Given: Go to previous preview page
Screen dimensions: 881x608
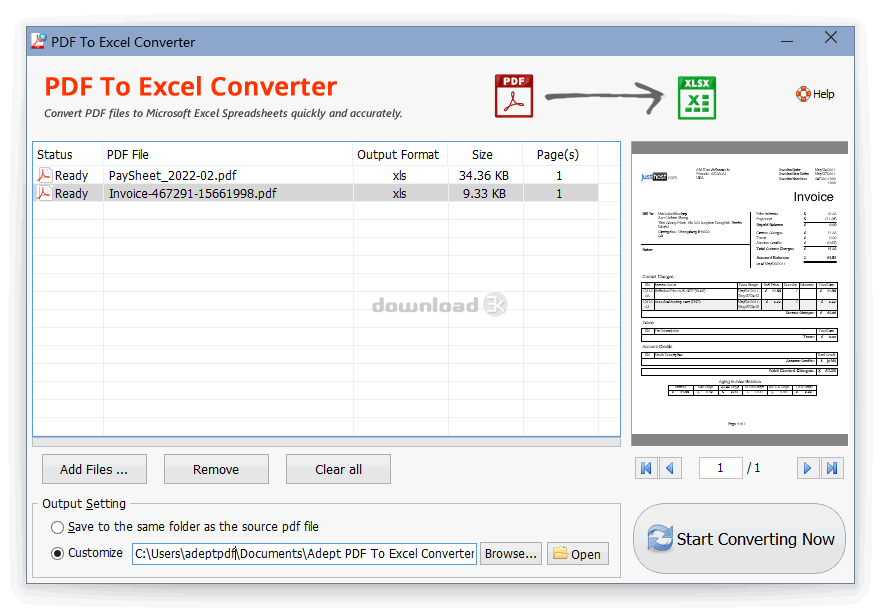Looking at the screenshot, I should click(670, 468).
